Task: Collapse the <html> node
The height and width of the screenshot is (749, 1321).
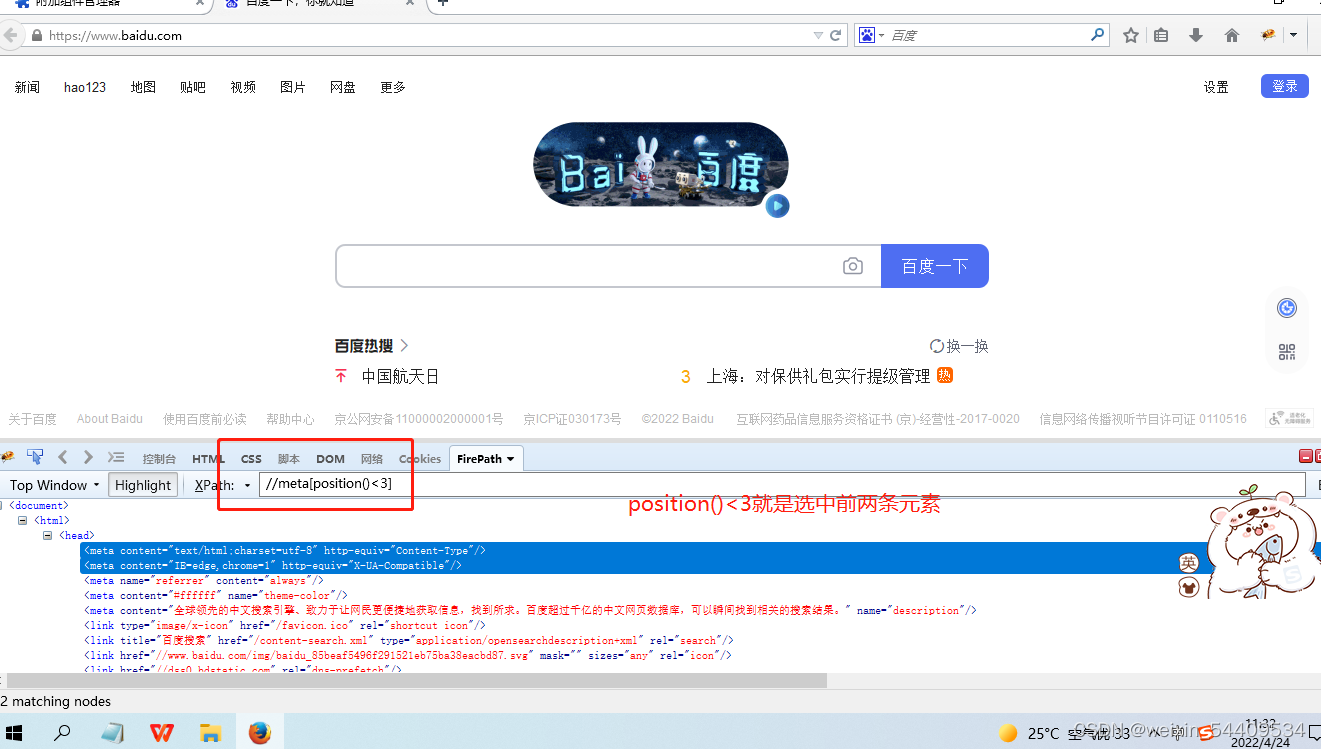Action: pyautogui.click(x=23, y=520)
